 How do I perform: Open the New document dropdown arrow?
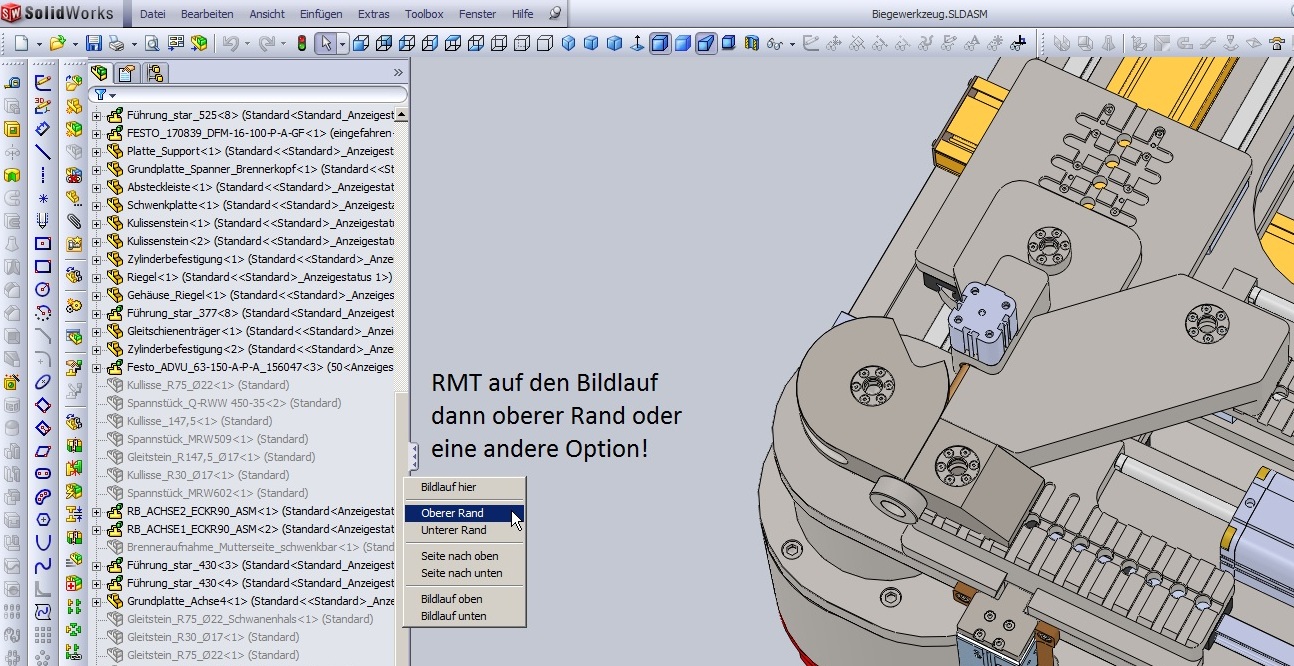39,44
